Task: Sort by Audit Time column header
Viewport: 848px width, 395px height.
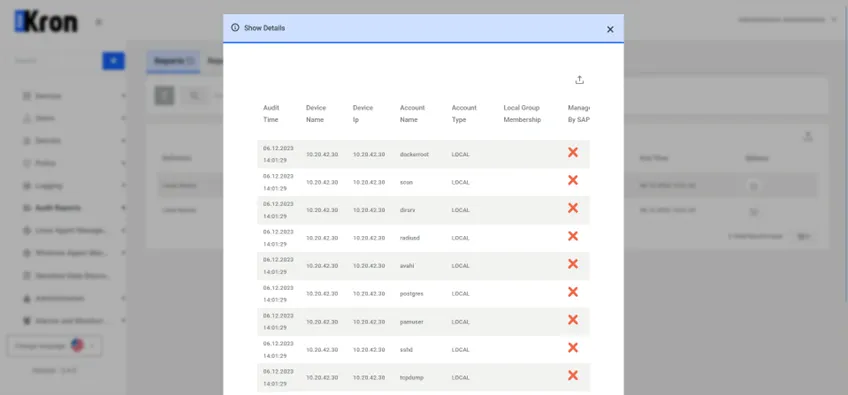Action: pos(271,114)
